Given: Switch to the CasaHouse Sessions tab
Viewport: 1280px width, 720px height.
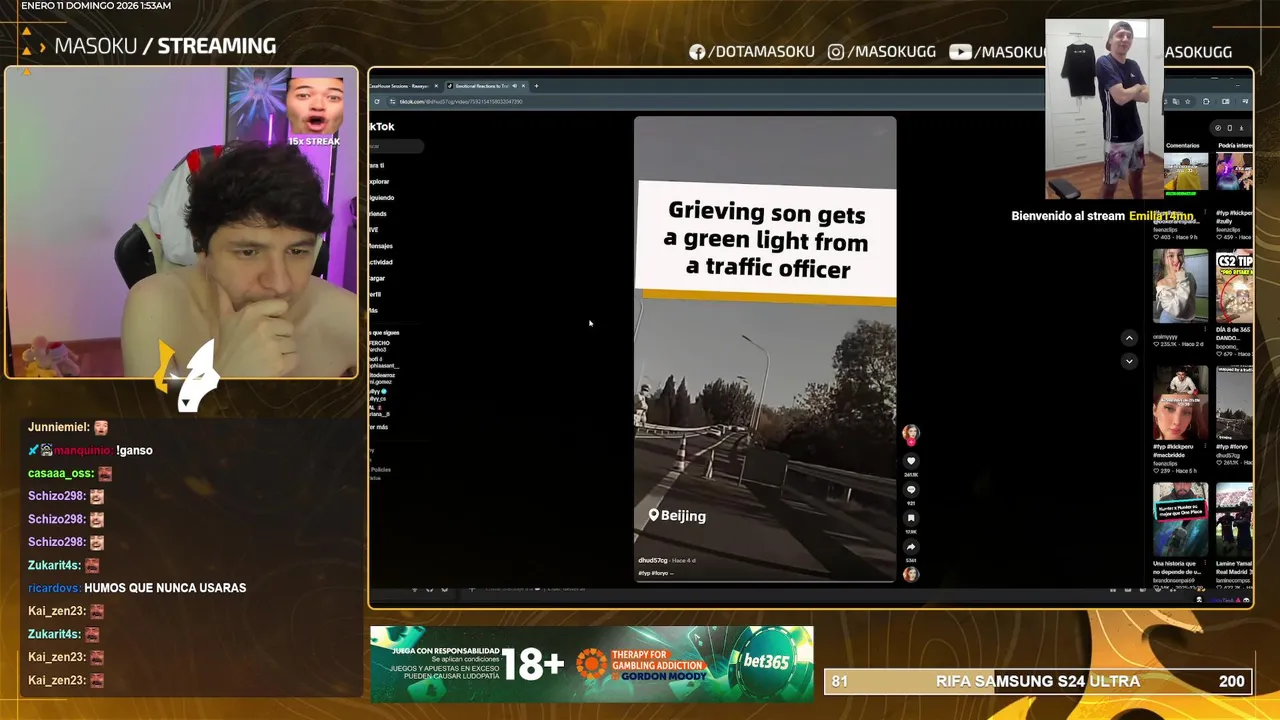Looking at the screenshot, I should 402,86.
